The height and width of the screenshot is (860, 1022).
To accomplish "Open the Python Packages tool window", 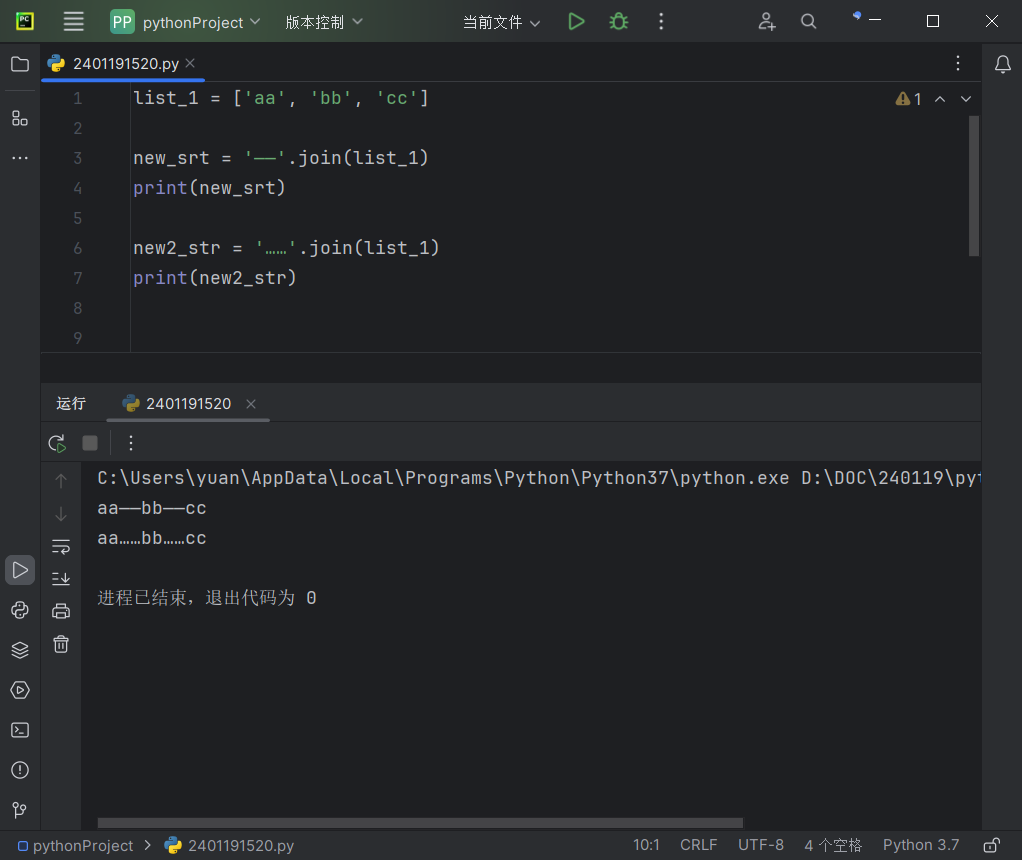I will tap(20, 650).
